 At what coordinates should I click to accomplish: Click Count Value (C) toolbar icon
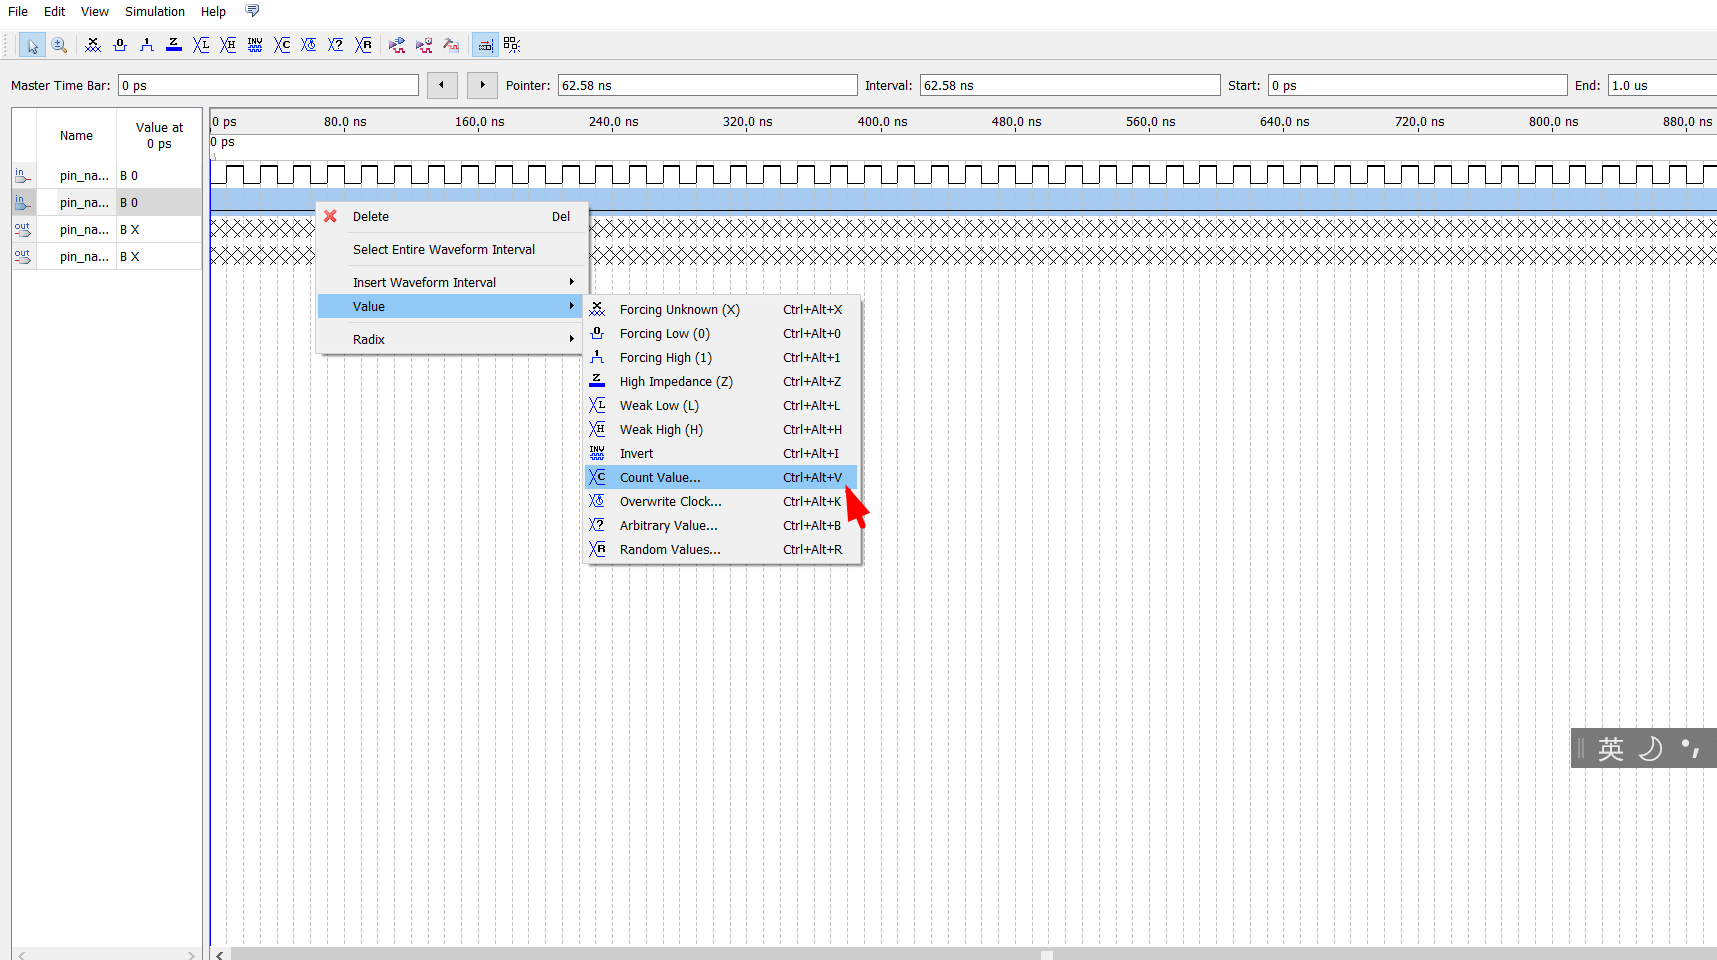coord(282,45)
